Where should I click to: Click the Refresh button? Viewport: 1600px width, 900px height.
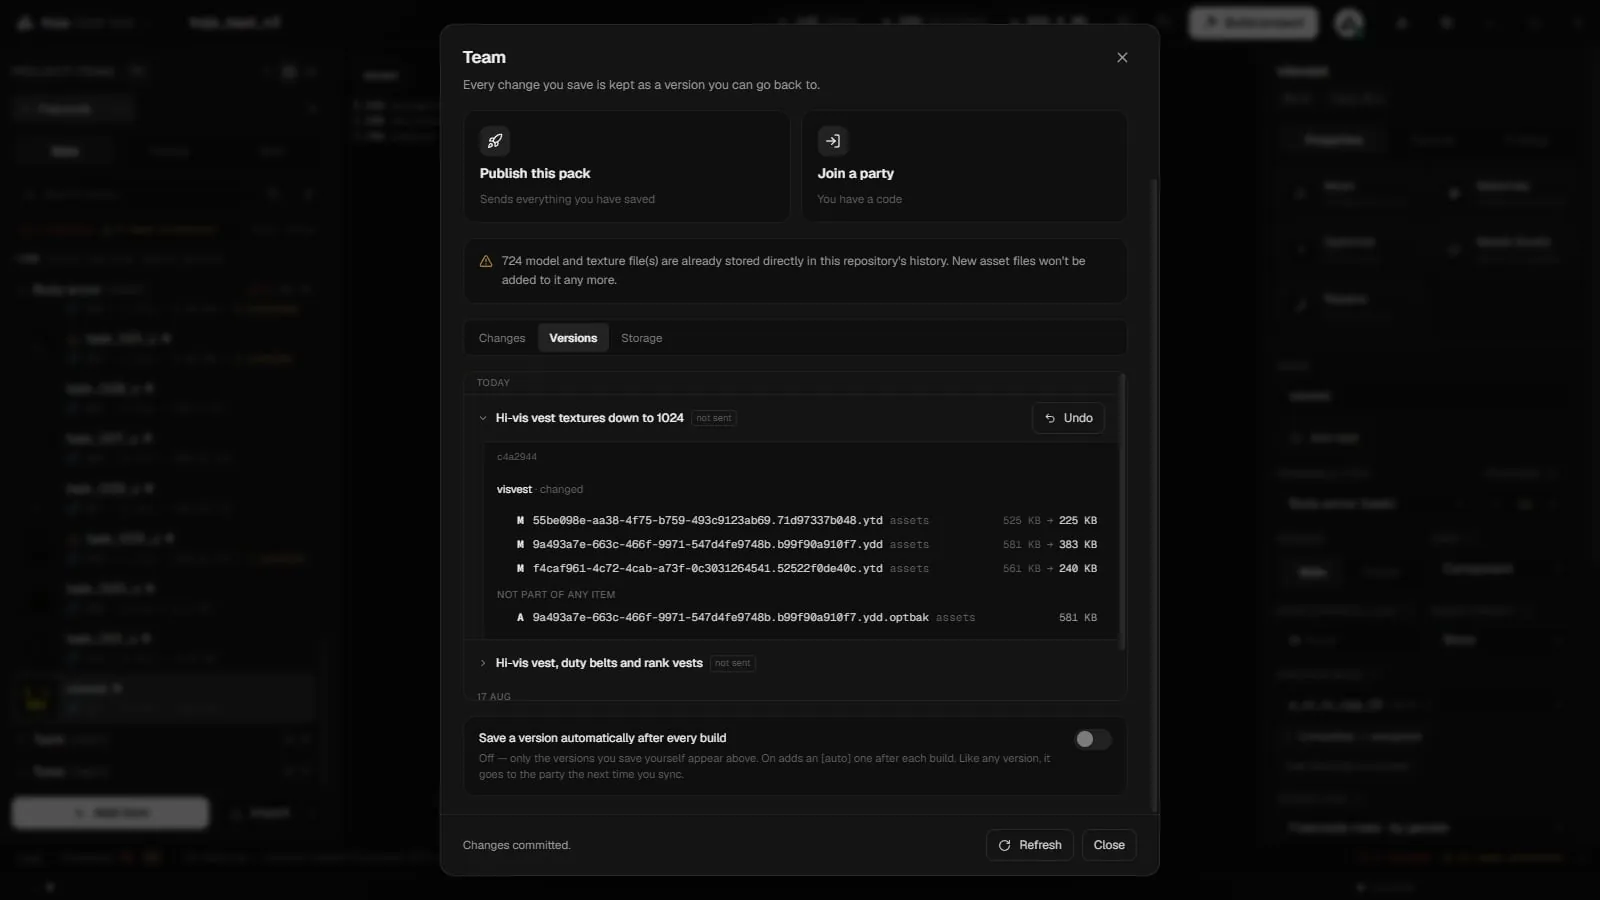pos(1030,845)
